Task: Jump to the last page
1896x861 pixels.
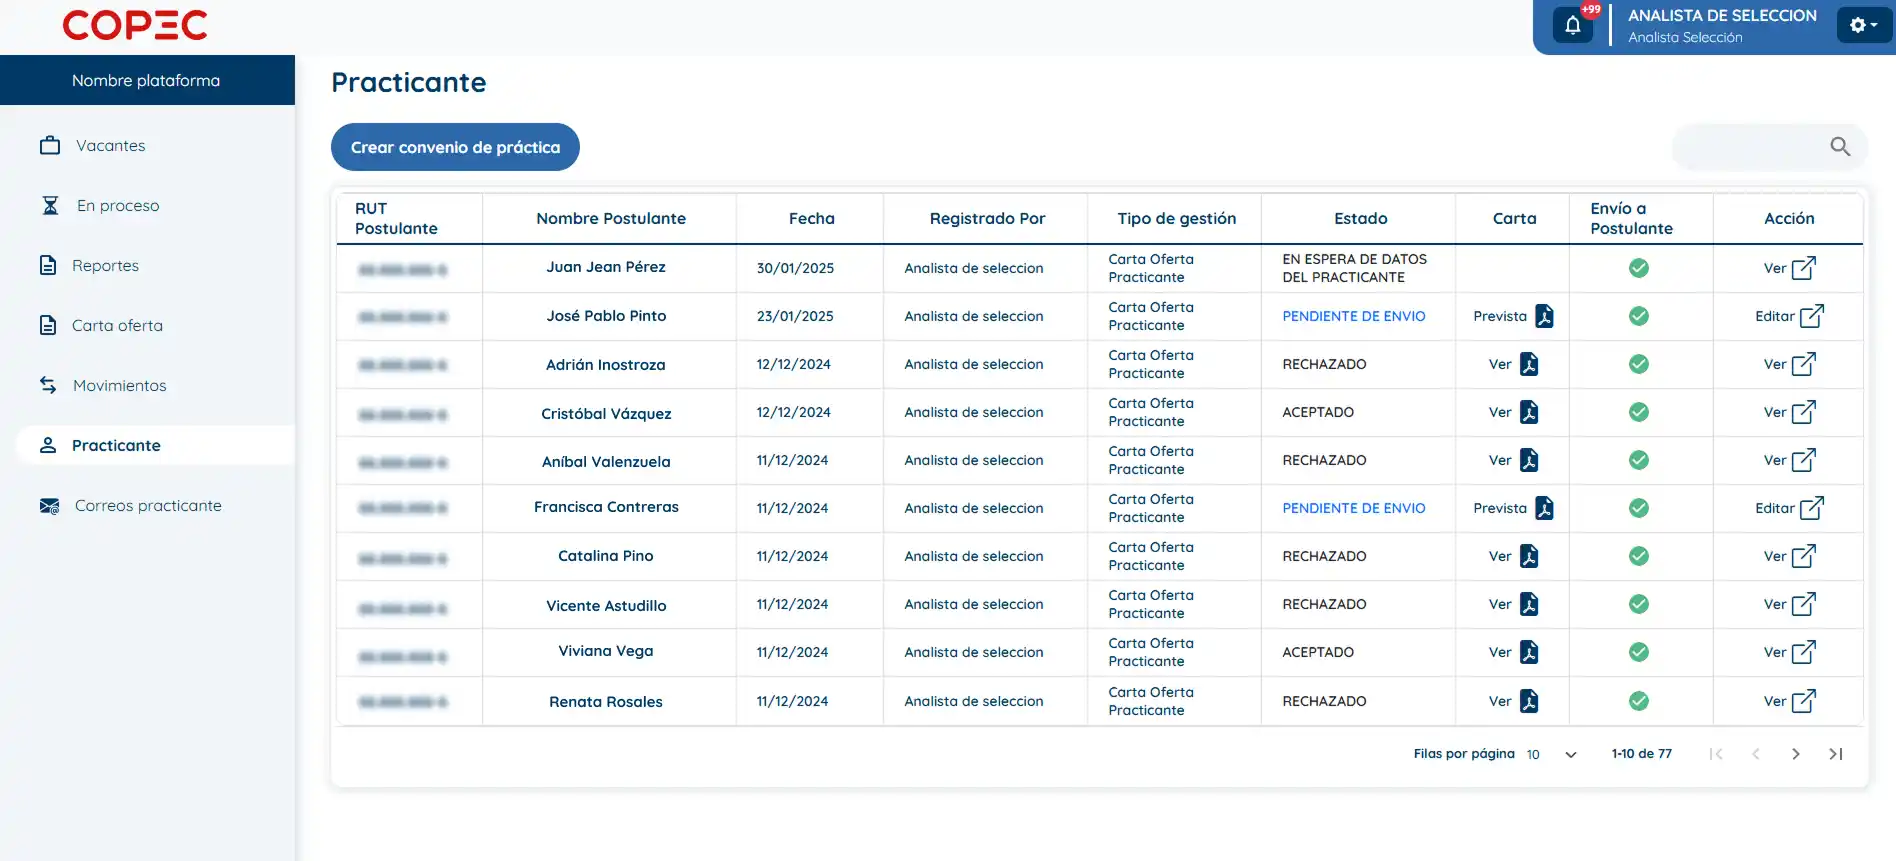Action: [1835, 754]
